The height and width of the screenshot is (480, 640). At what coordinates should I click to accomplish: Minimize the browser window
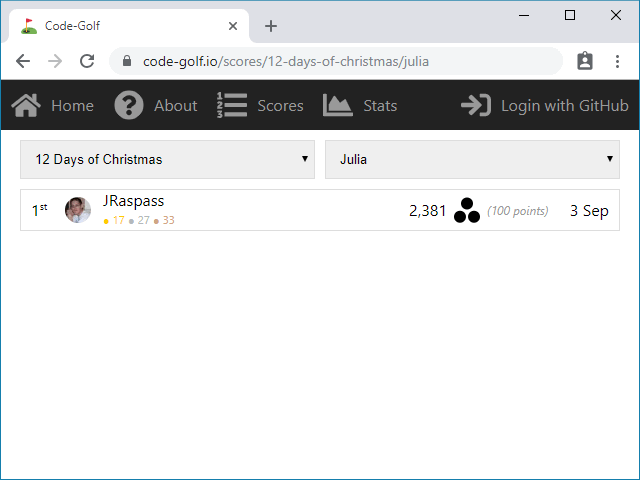click(x=524, y=16)
